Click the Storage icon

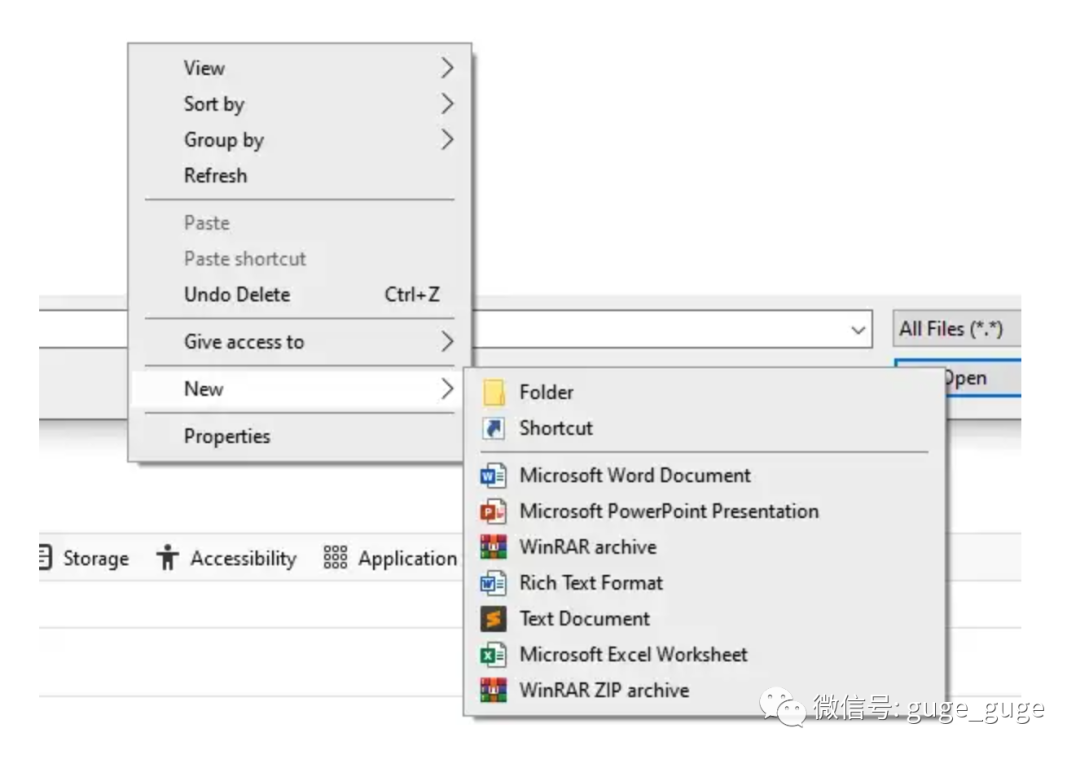click(45, 557)
